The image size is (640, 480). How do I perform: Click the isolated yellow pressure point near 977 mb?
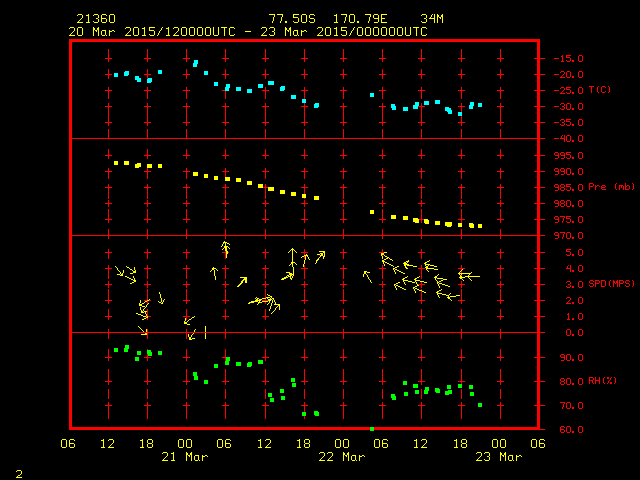pyautogui.click(x=372, y=212)
